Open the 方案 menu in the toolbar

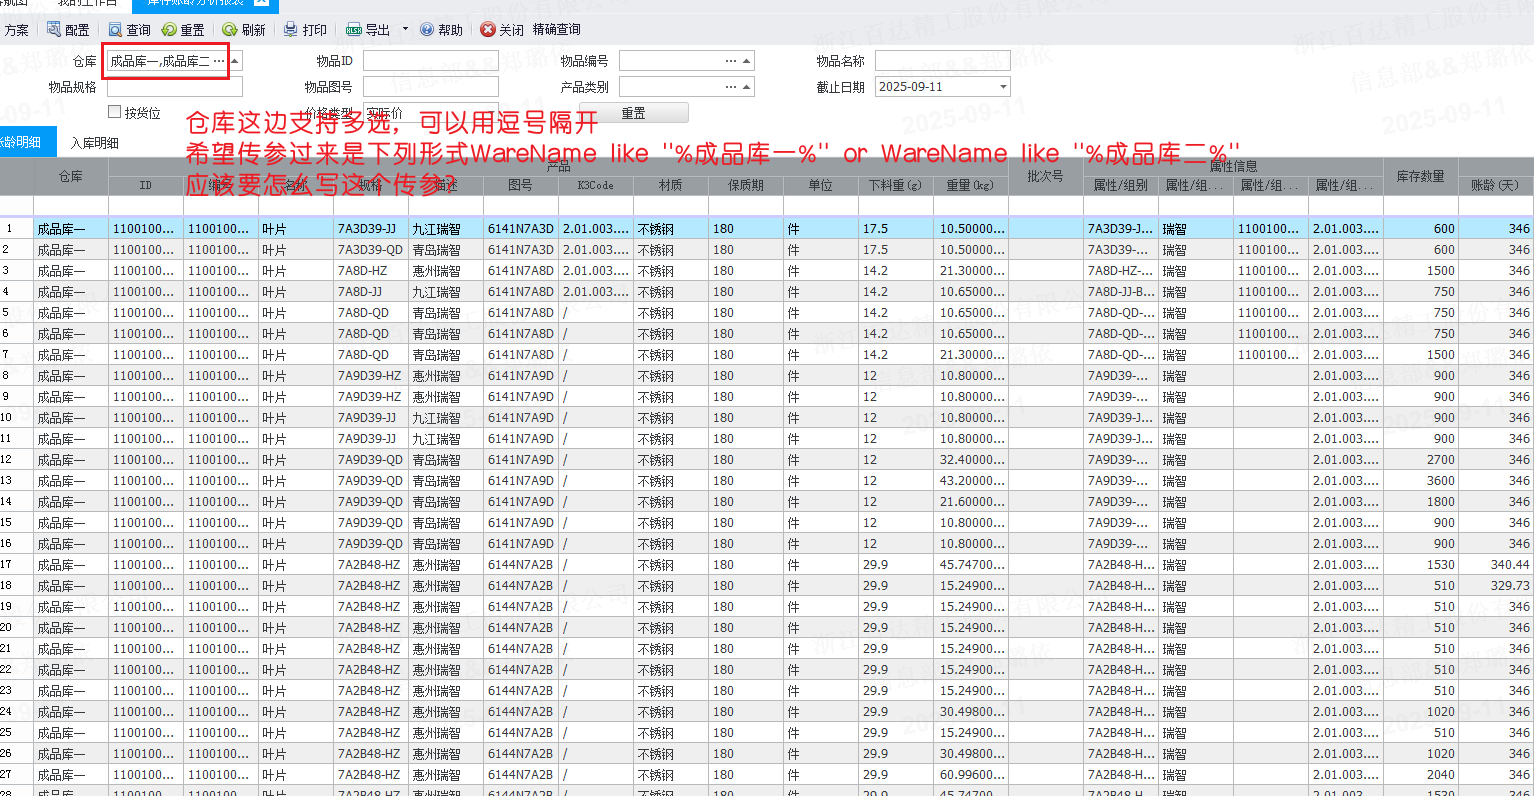click(x=17, y=30)
